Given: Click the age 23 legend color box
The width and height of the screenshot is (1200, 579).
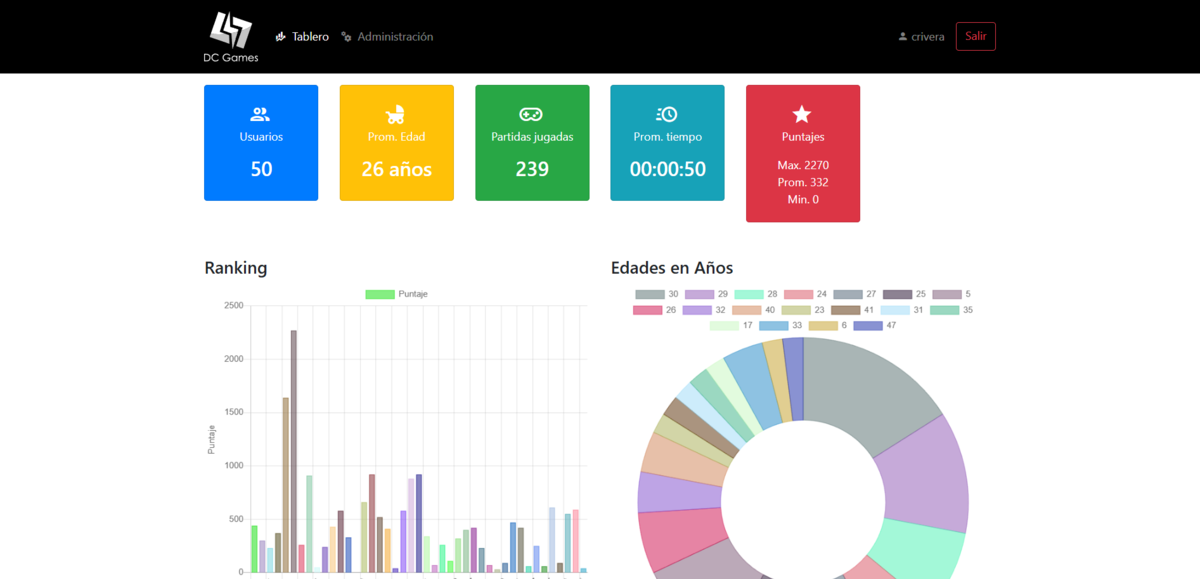Looking at the screenshot, I should (x=796, y=310).
